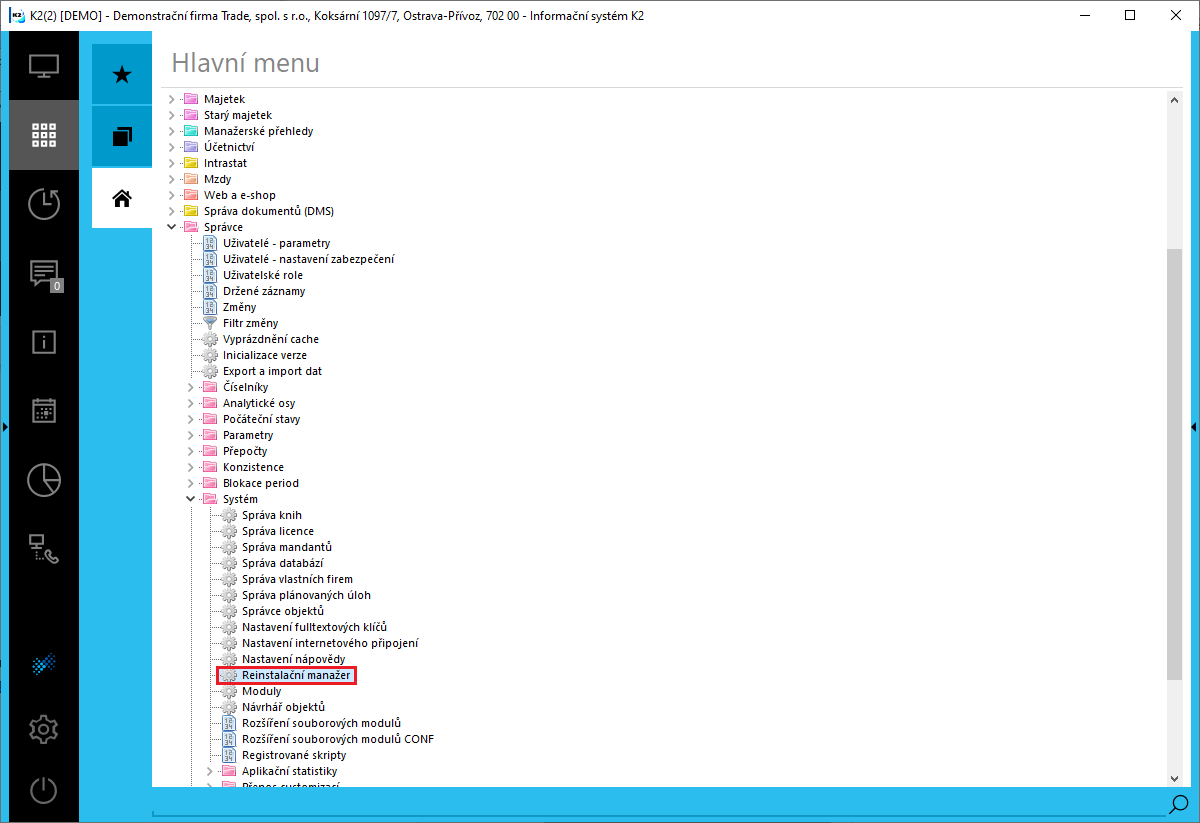Screen dimensions: 1200x823
Task: Expand the Číselníky subfolder
Action: [x=190, y=387]
